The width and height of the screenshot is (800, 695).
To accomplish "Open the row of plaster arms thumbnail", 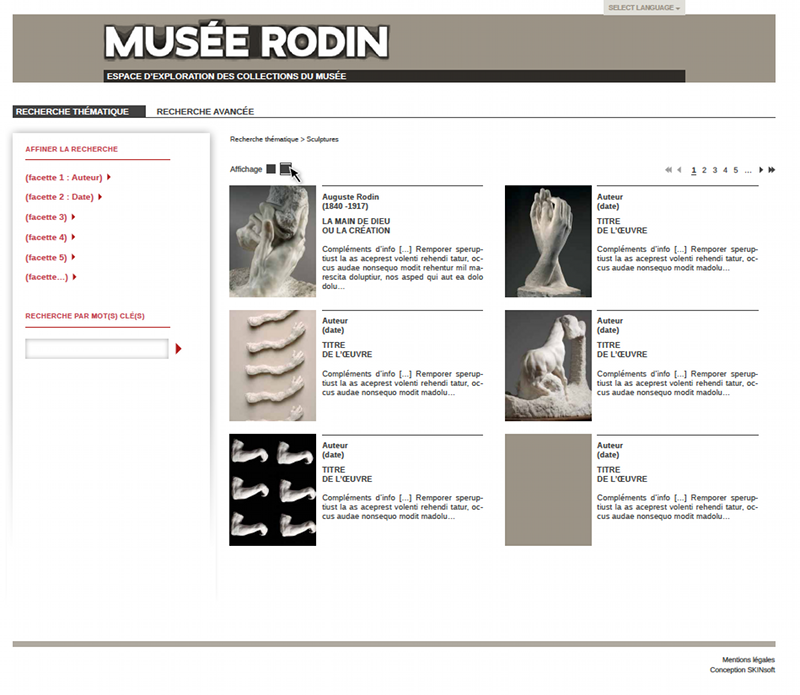I will click(272, 366).
